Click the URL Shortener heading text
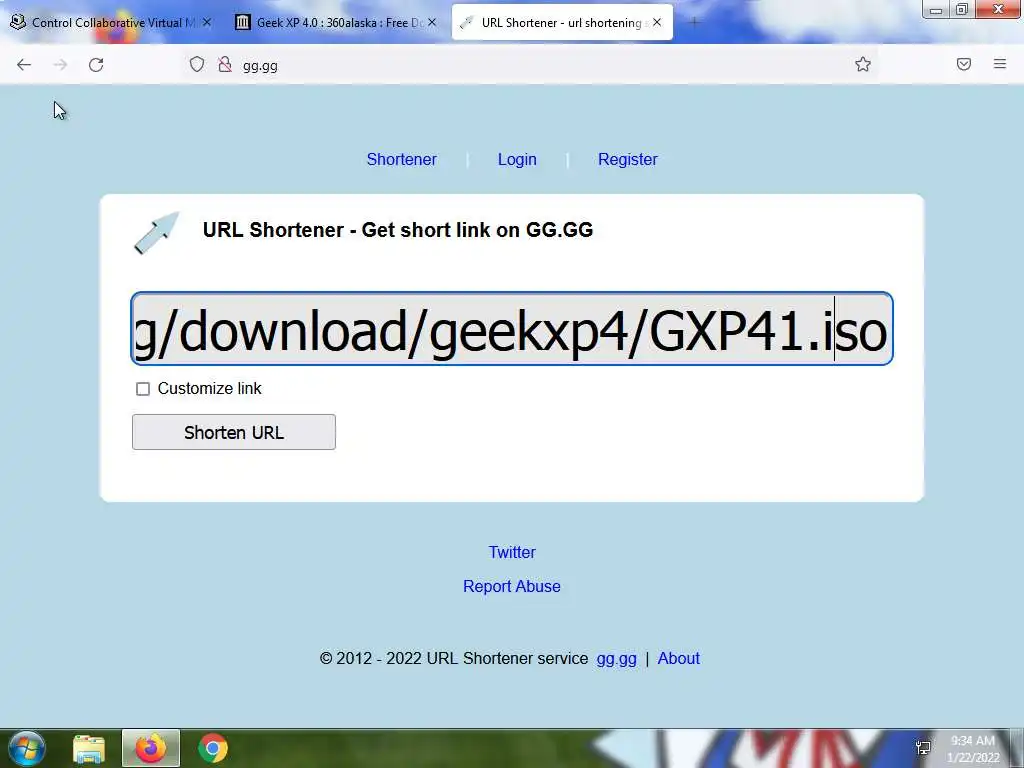This screenshot has width=1024, height=768. 398,230
